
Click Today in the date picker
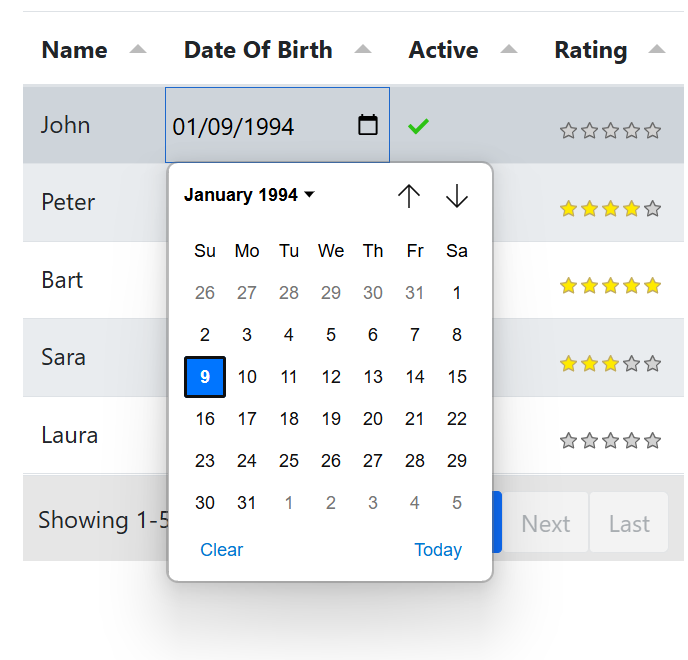pyautogui.click(x=438, y=550)
